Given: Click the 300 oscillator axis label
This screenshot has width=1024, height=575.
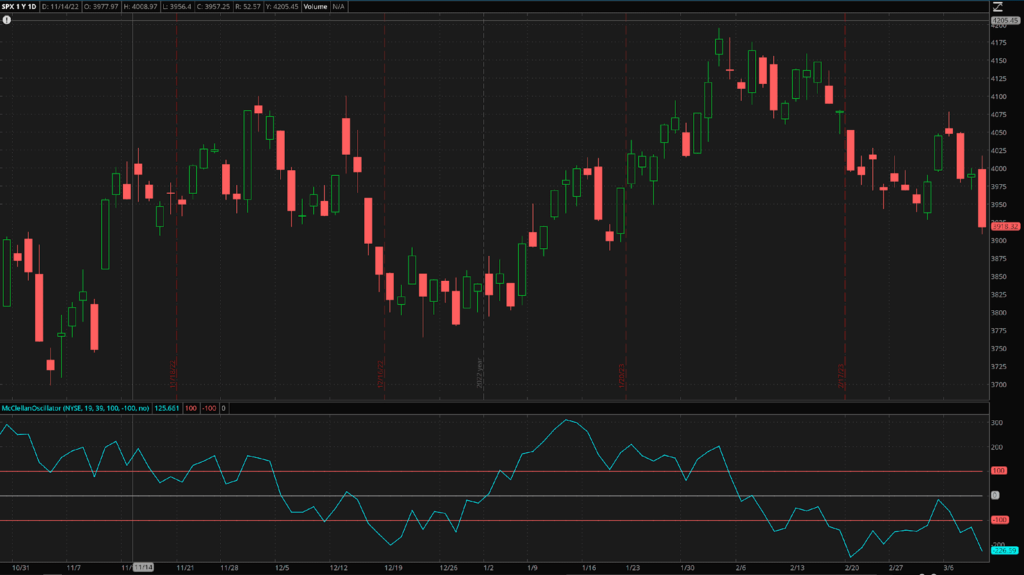Looking at the screenshot, I should [x=997, y=423].
